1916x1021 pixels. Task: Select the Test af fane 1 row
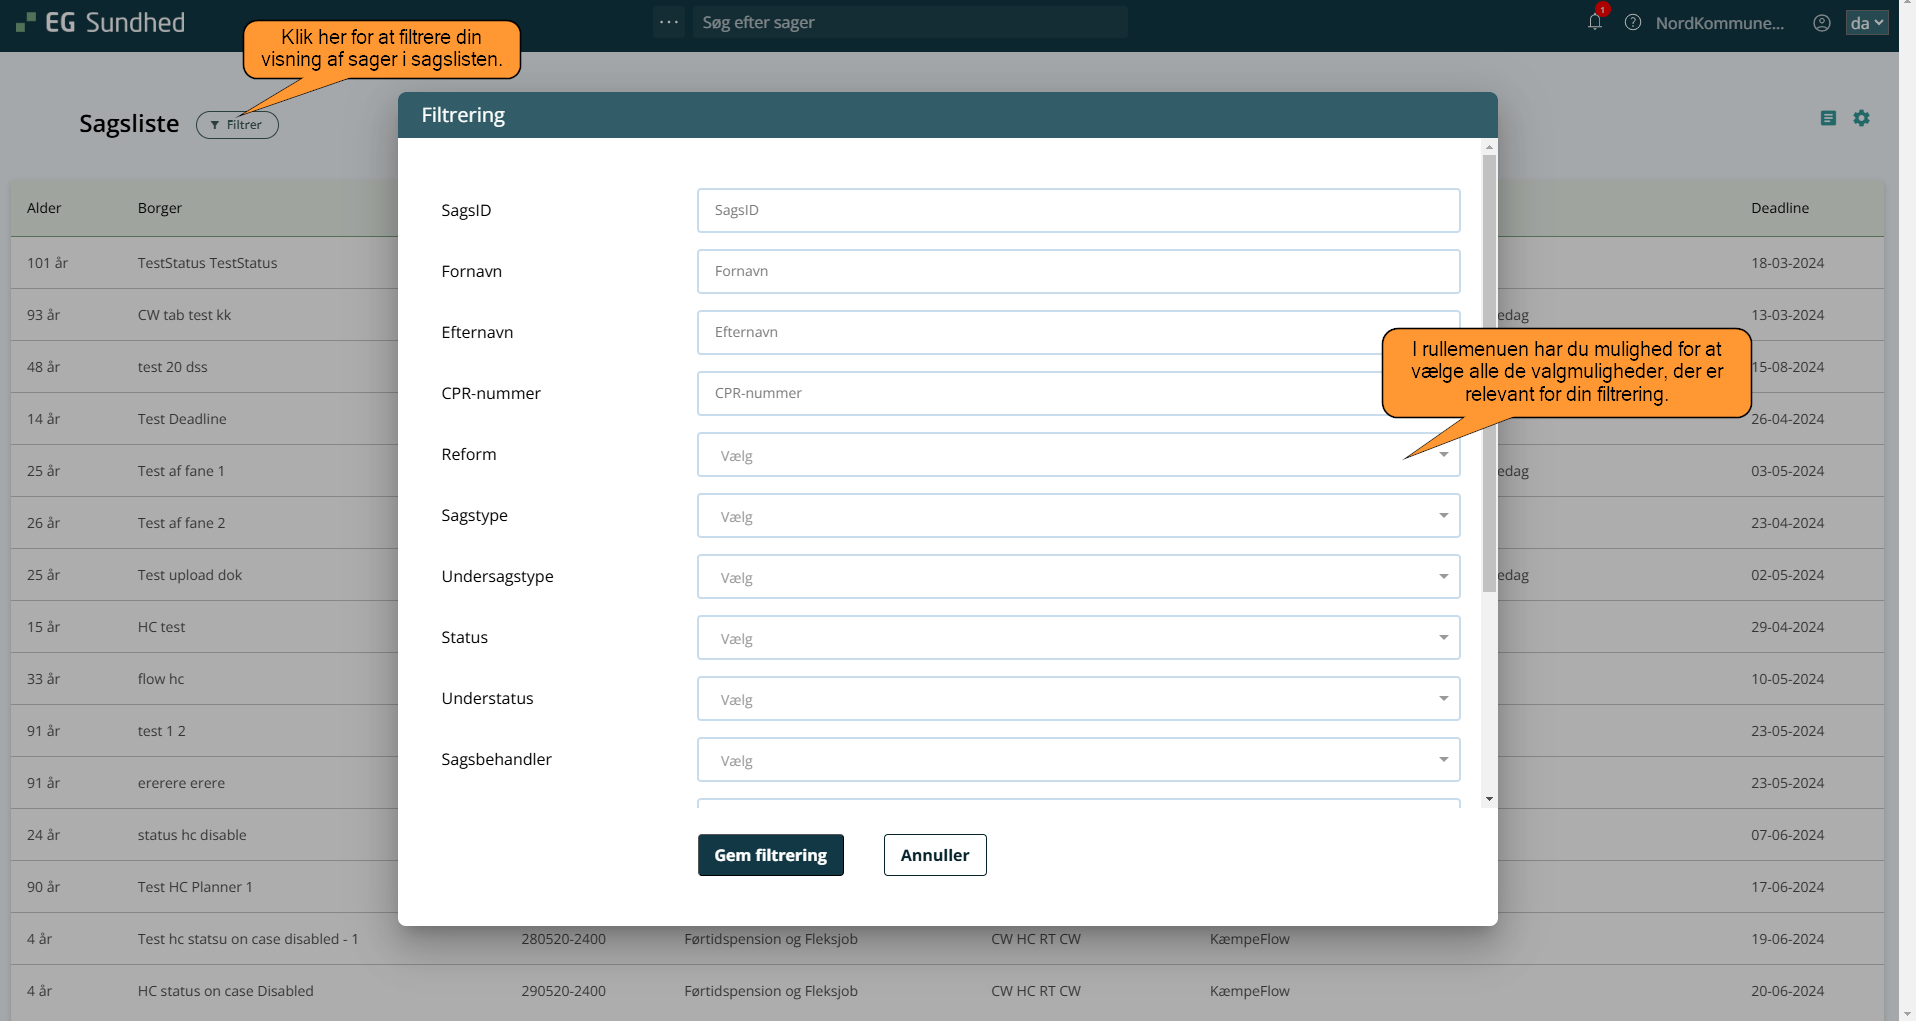[x=947, y=471]
